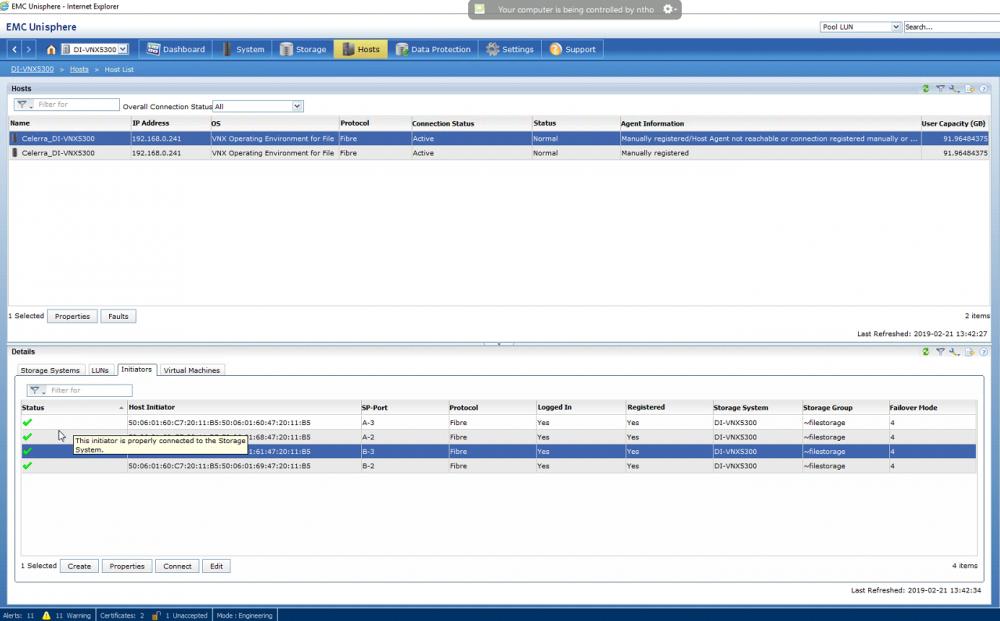
Task: Click the Home house icon
Action: click(x=51, y=49)
